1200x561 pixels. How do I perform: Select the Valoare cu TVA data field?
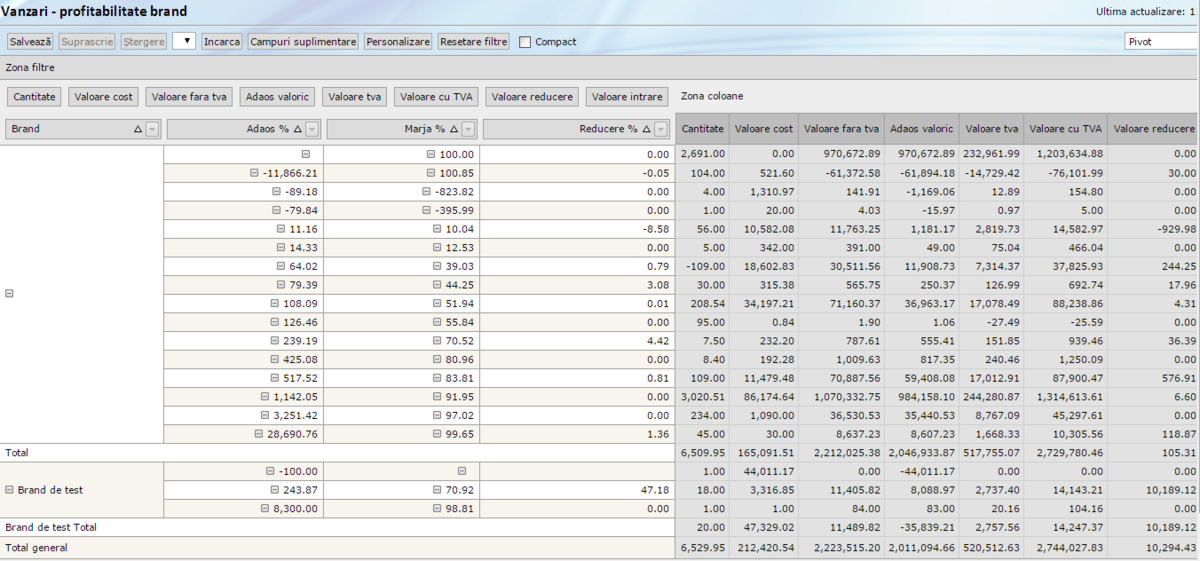tap(436, 97)
